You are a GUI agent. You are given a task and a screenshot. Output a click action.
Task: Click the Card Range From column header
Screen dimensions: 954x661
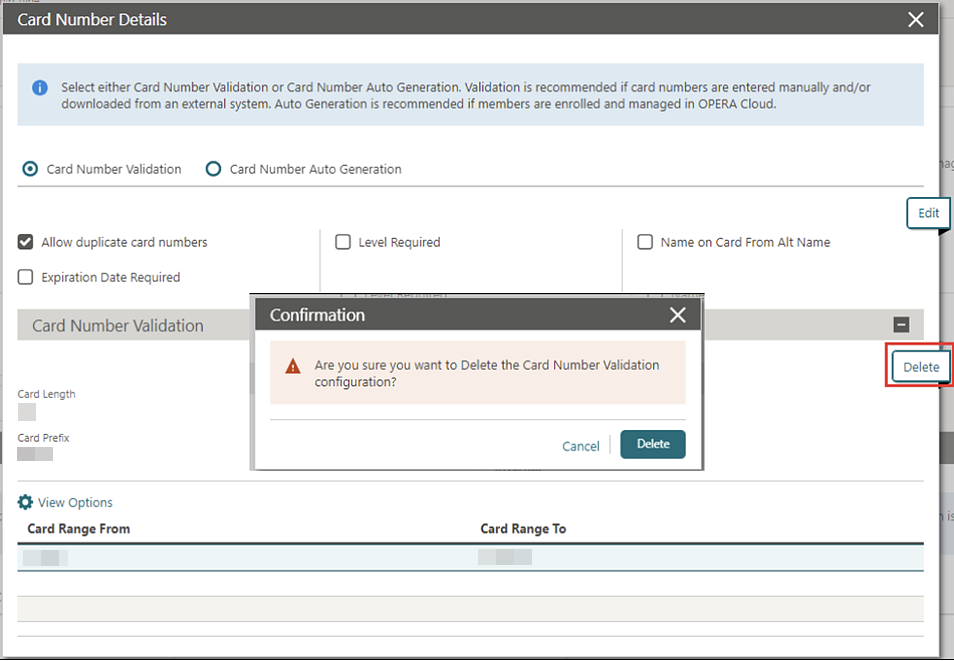(x=78, y=528)
